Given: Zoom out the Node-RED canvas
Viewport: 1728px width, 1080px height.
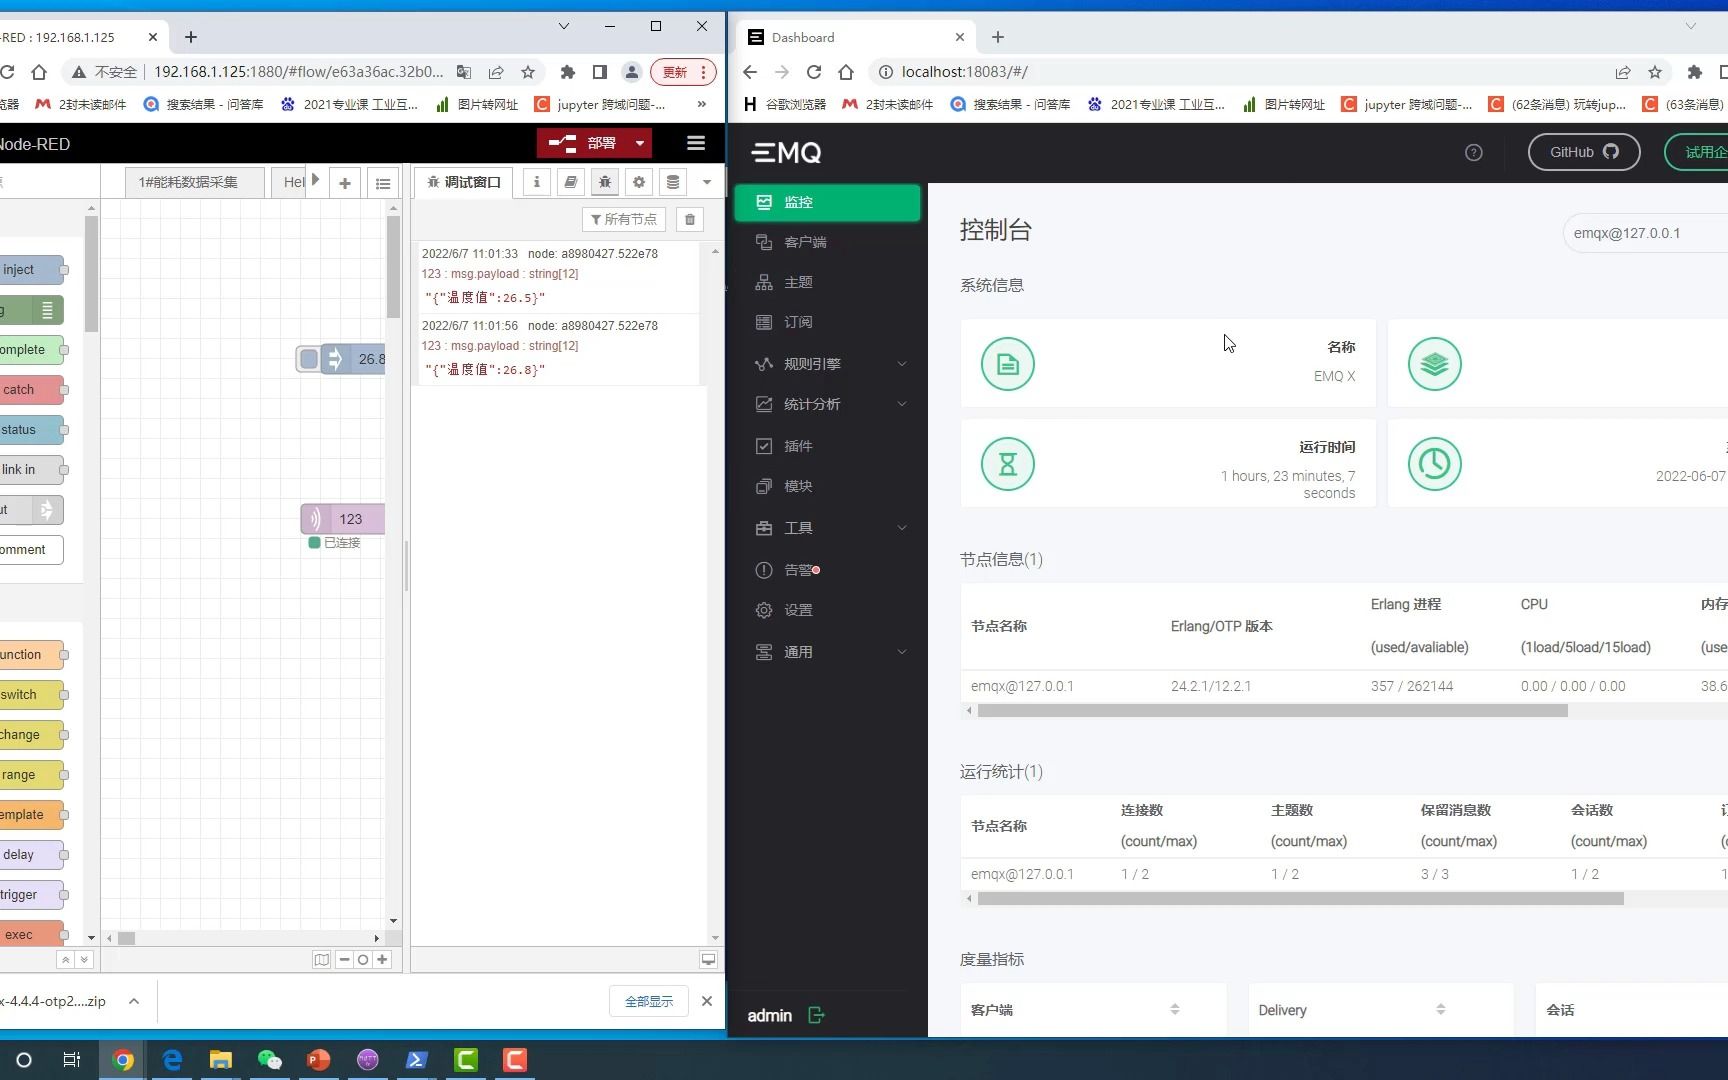Looking at the screenshot, I should [x=345, y=960].
